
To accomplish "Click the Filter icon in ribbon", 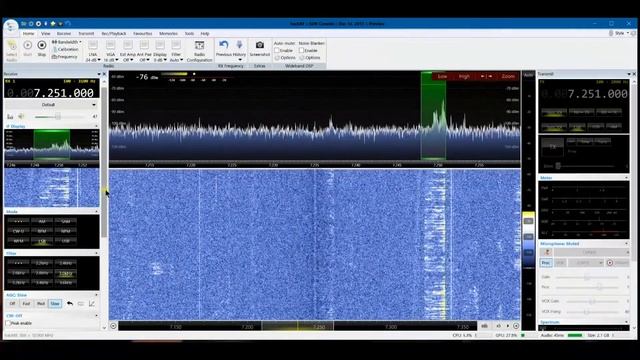I will coord(176,45).
